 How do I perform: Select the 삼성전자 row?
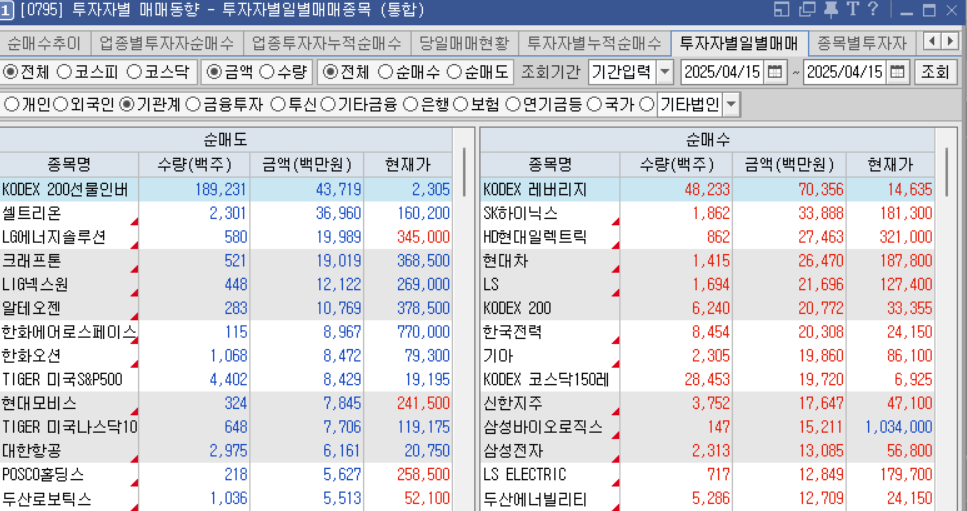click(708, 451)
